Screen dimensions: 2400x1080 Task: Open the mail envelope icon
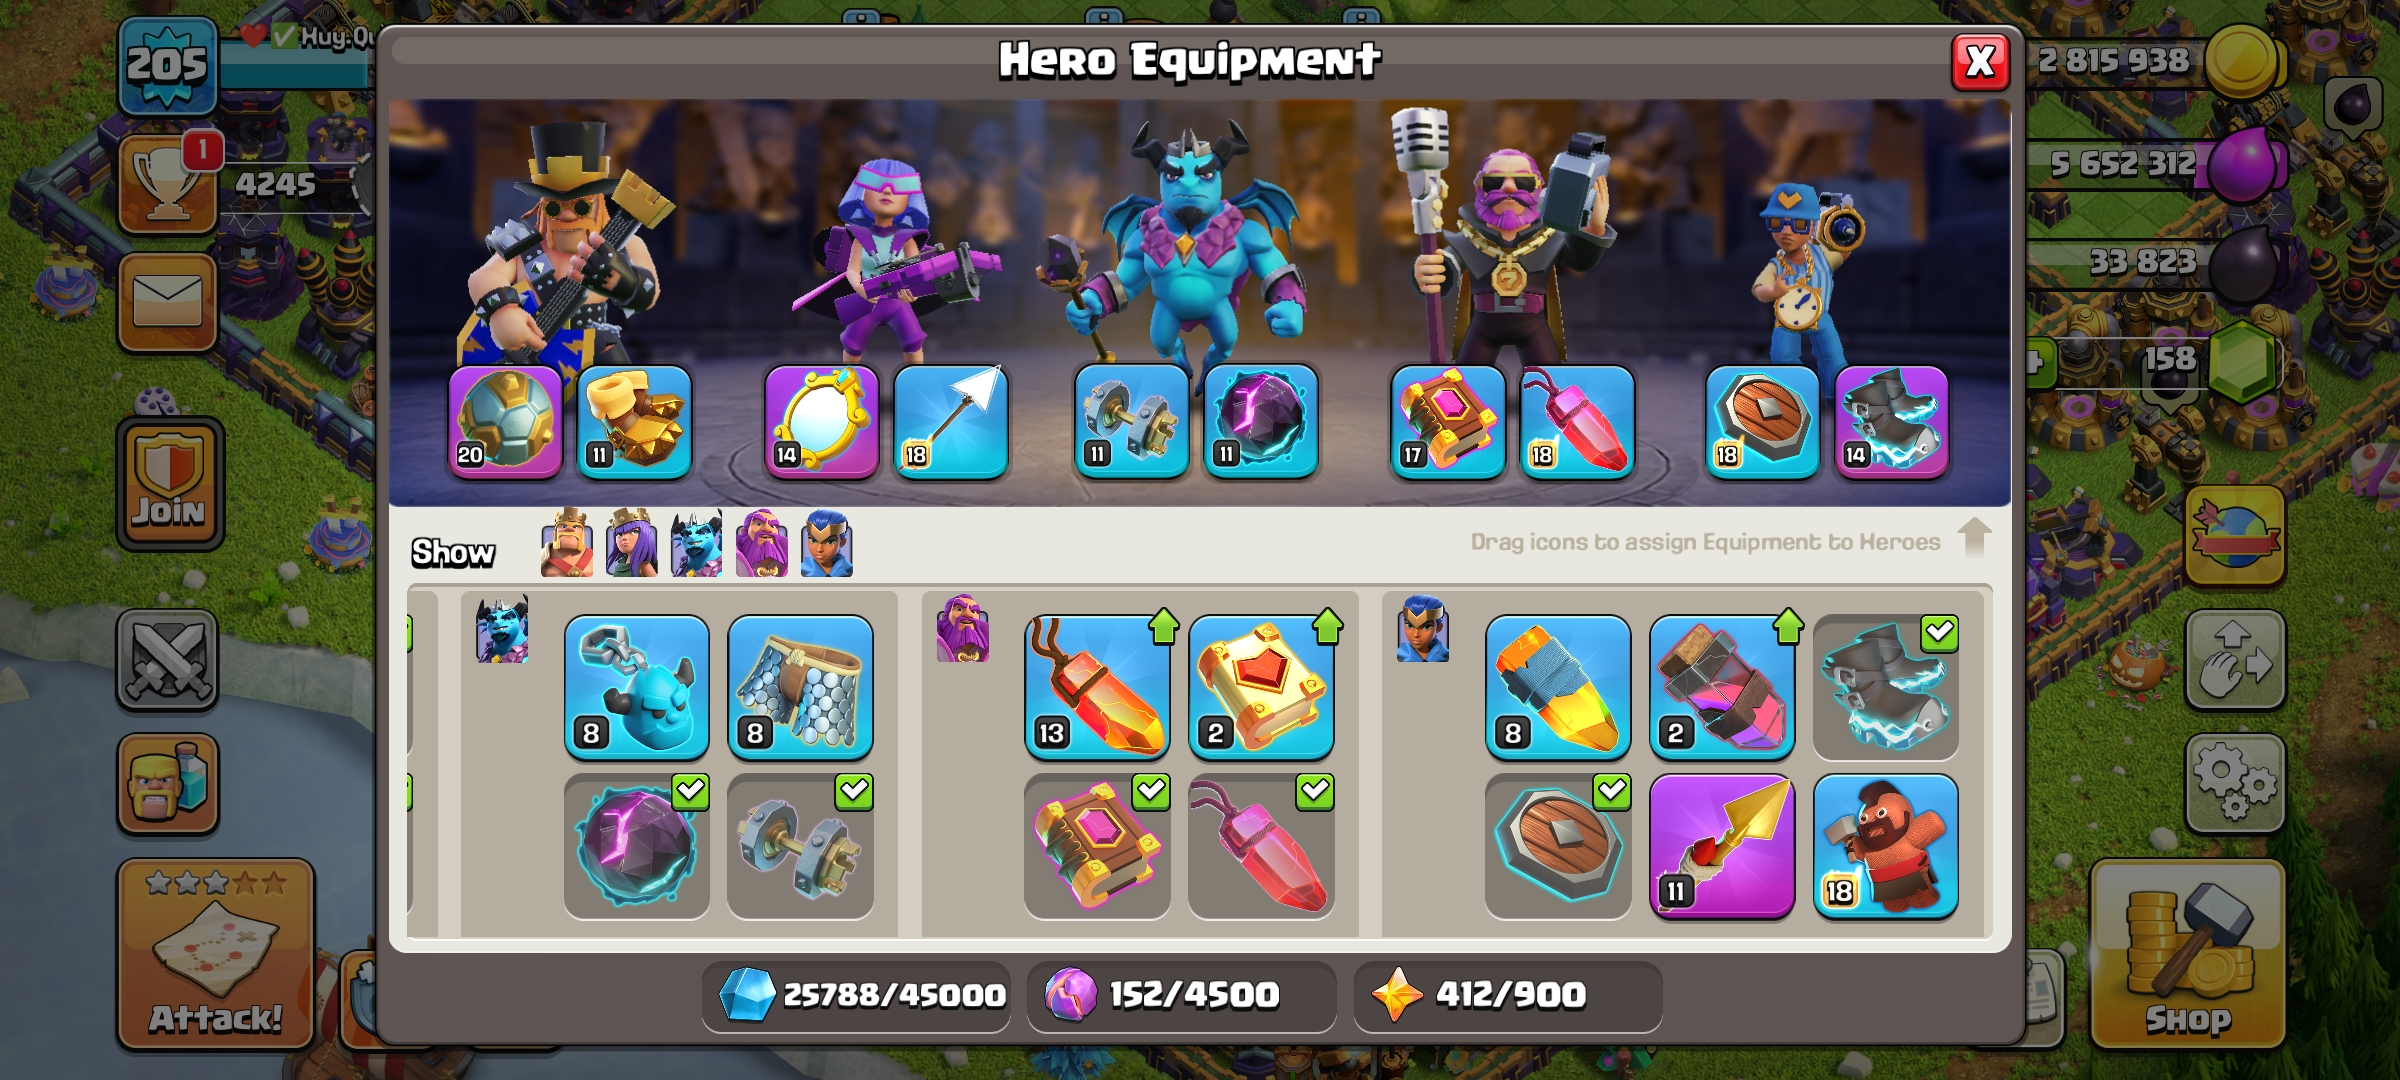click(167, 302)
